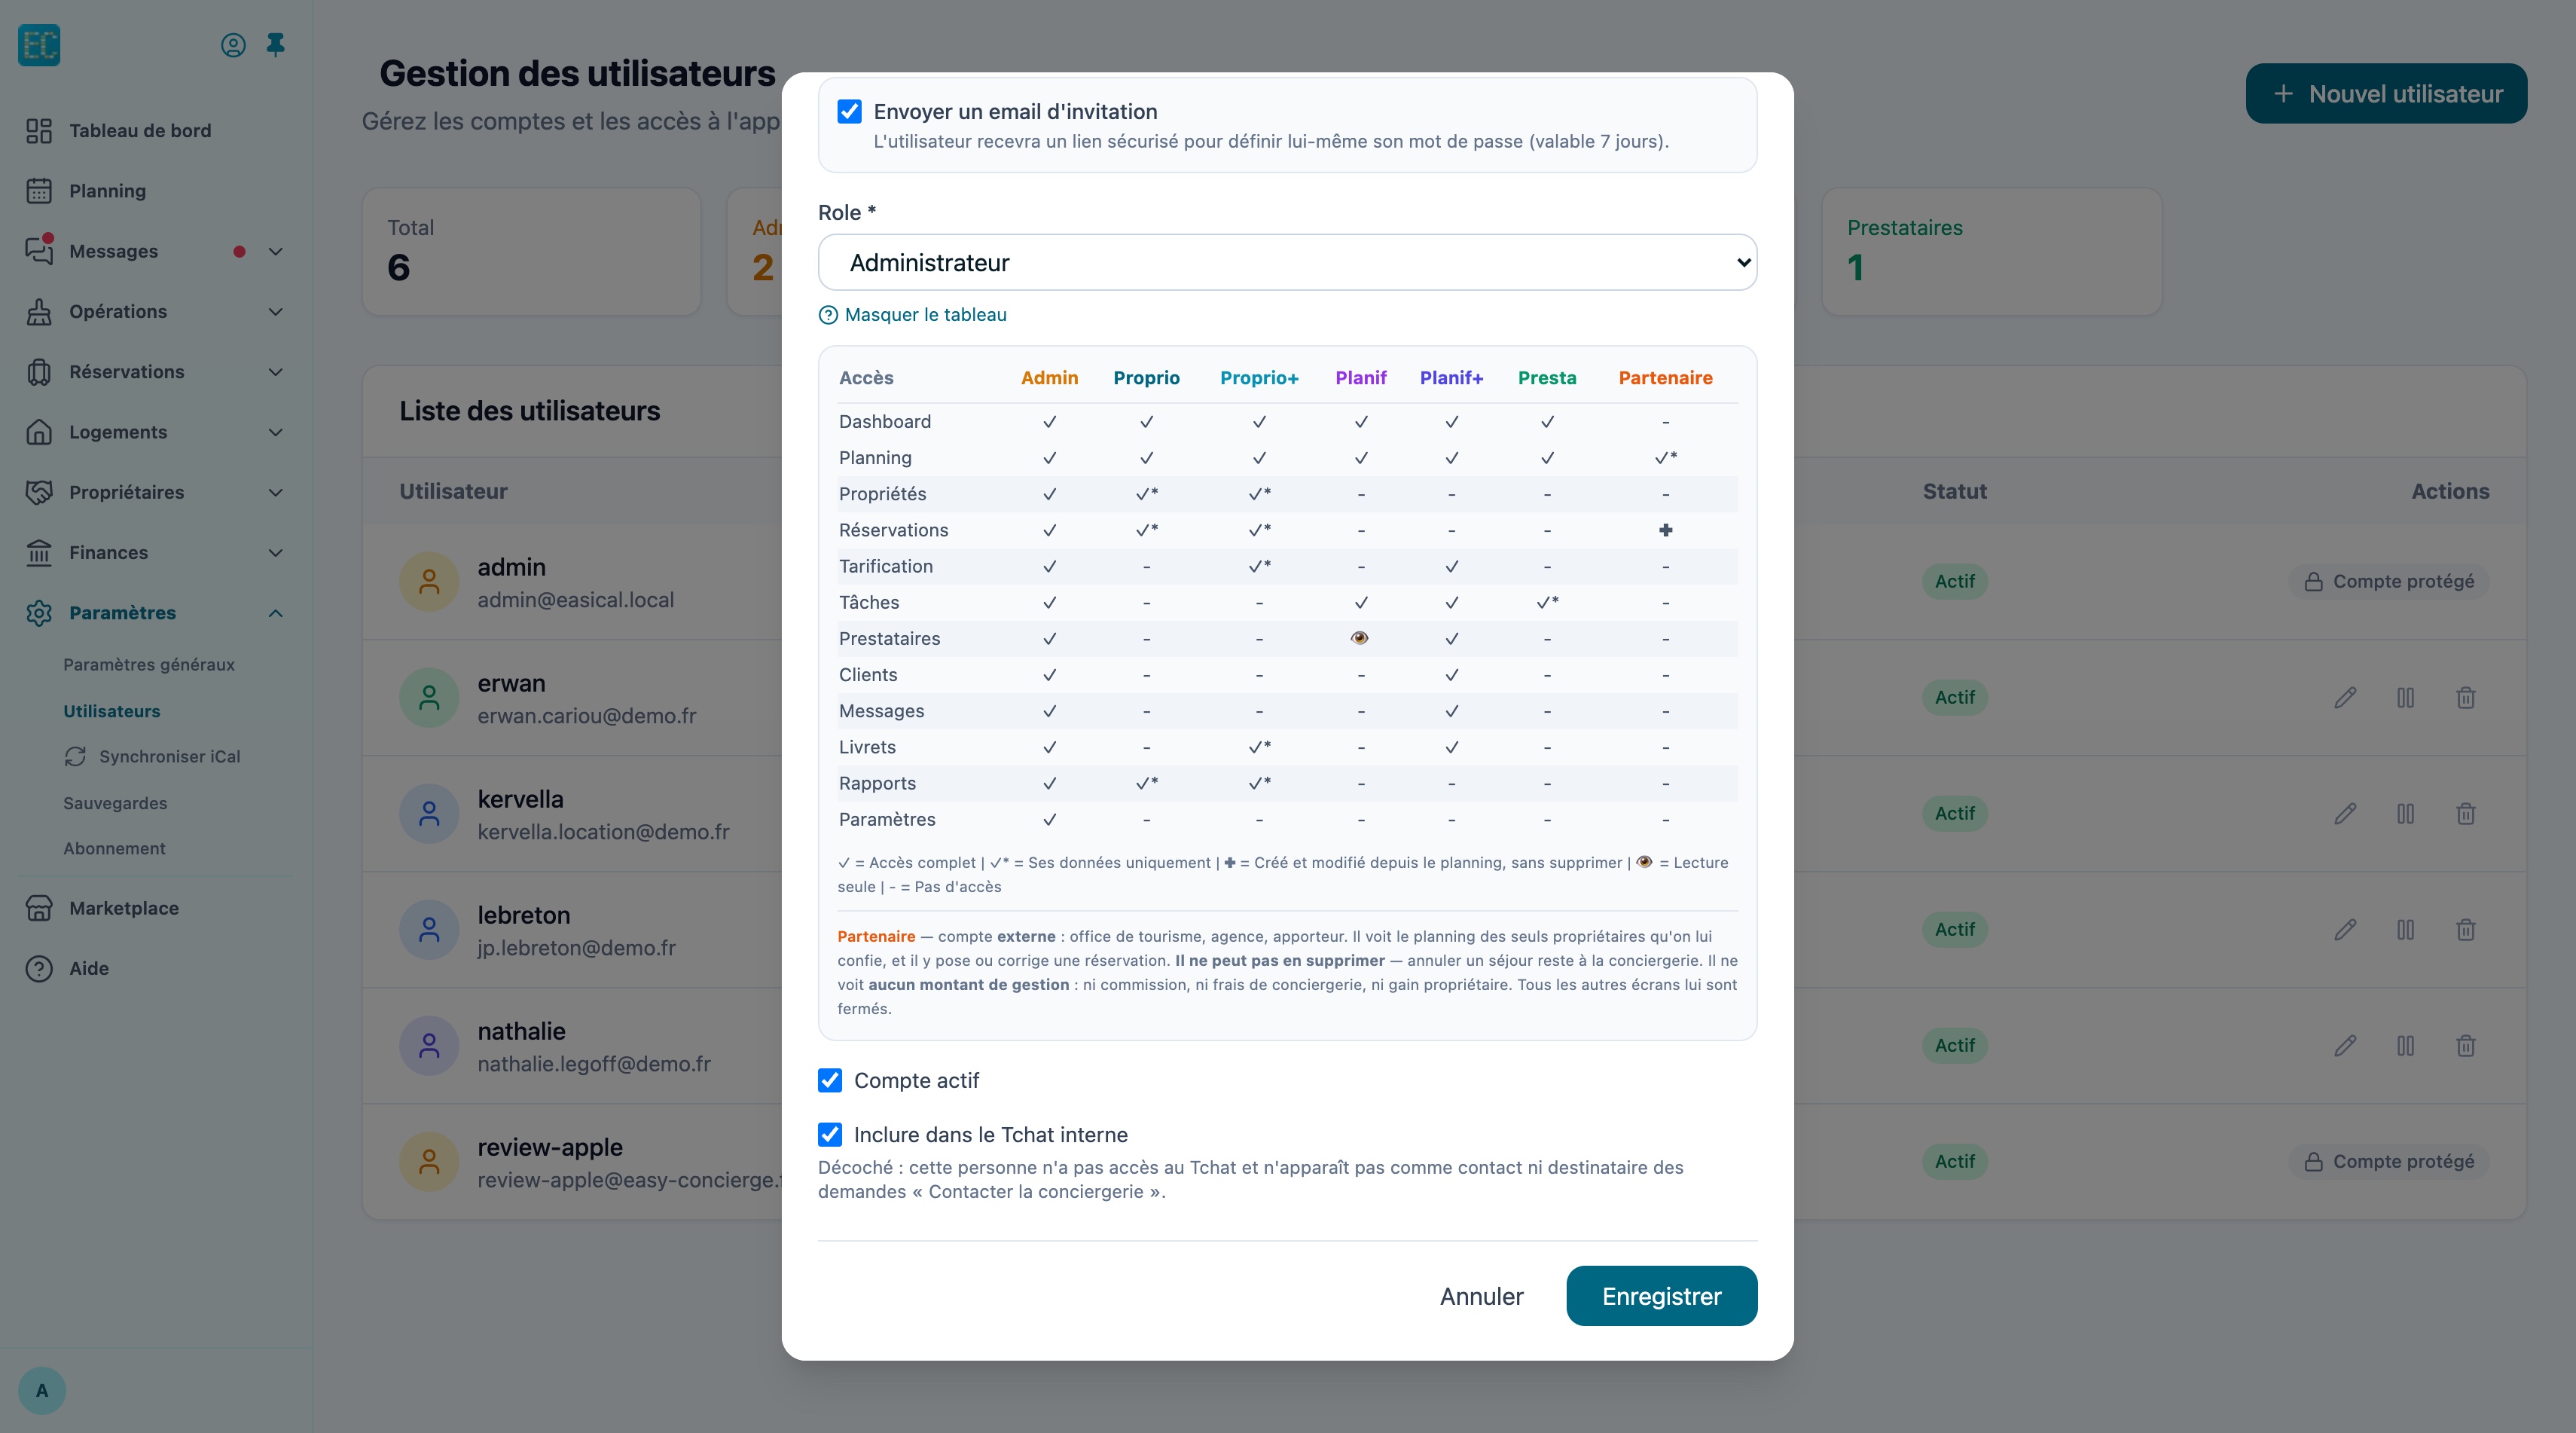Image resolution: width=2576 pixels, height=1433 pixels.
Task: Click the Logements sidebar item
Action: coord(155,432)
